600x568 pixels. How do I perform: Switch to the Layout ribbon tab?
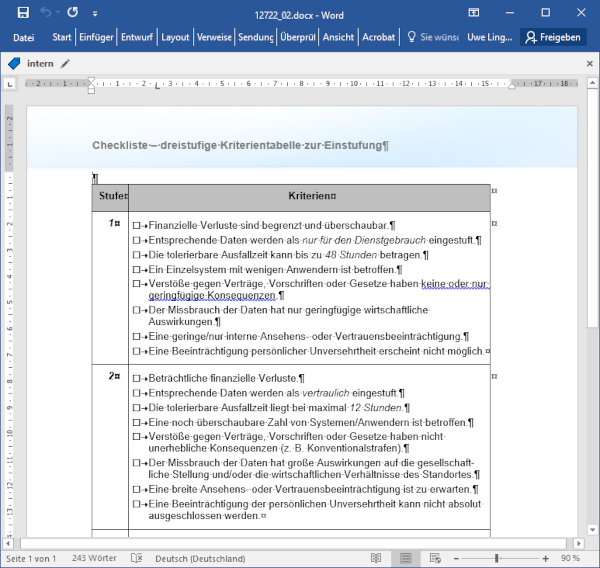pyautogui.click(x=176, y=37)
